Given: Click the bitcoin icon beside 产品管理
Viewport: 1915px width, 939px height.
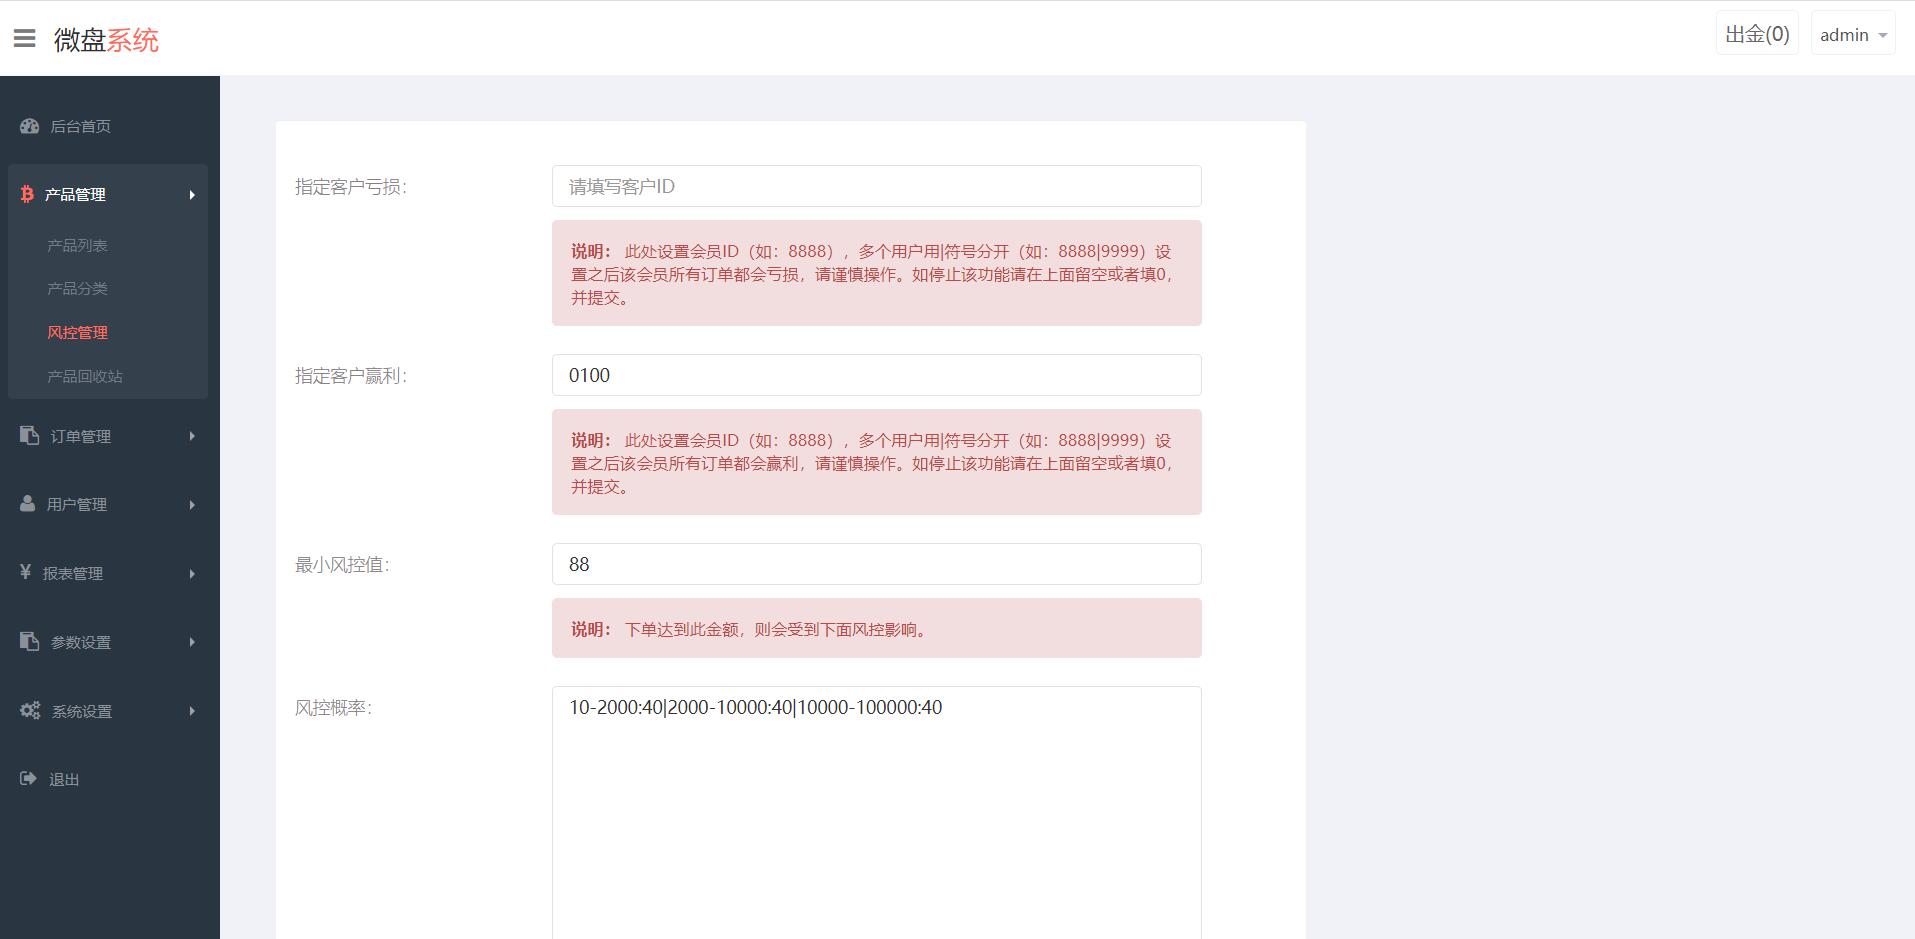Looking at the screenshot, I should click(27, 194).
